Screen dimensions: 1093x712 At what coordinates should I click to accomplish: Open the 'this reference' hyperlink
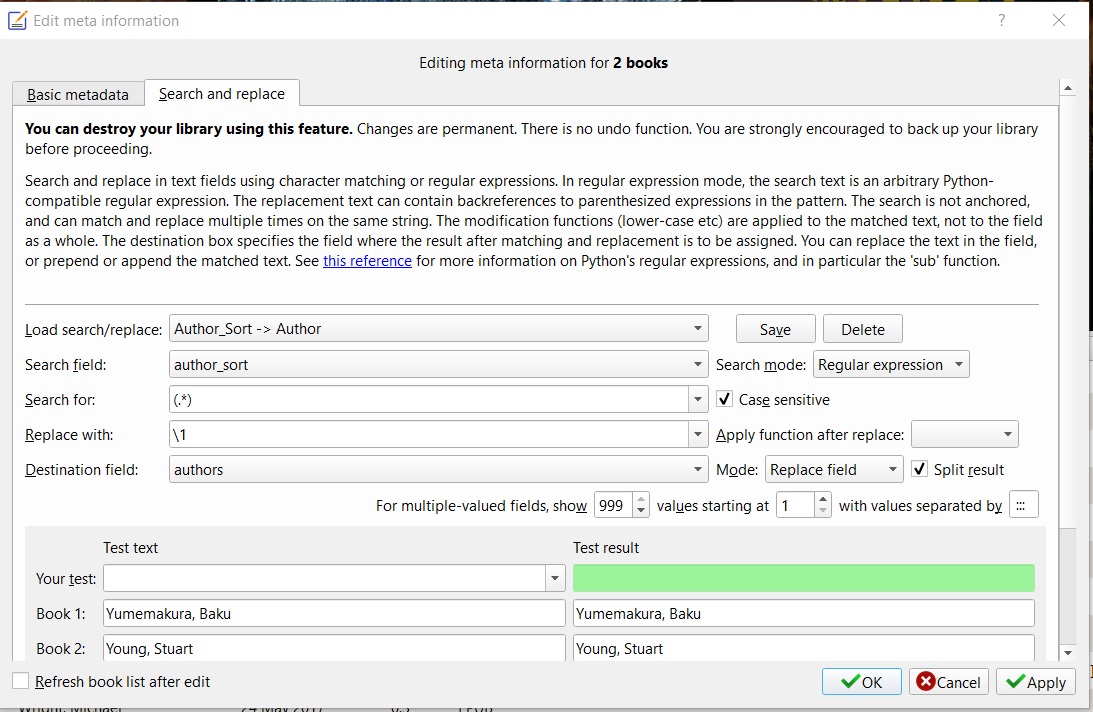point(367,261)
